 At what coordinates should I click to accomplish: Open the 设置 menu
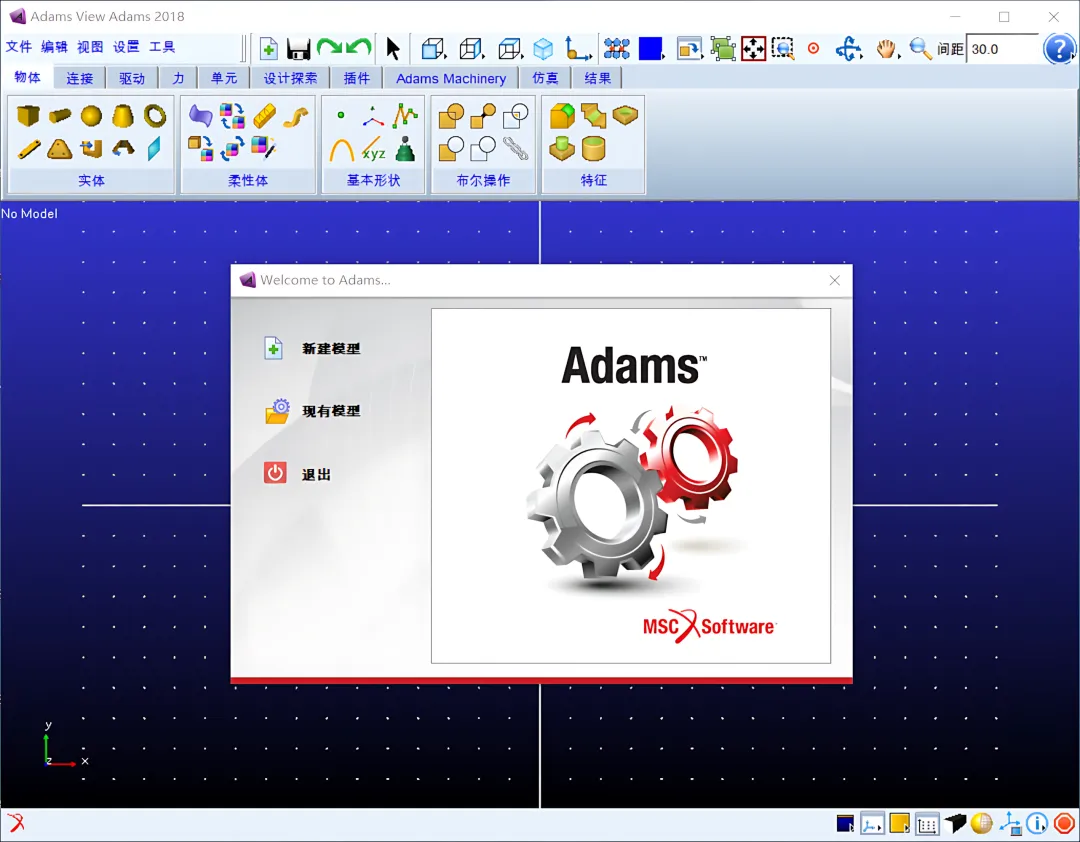pyautogui.click(x=126, y=47)
